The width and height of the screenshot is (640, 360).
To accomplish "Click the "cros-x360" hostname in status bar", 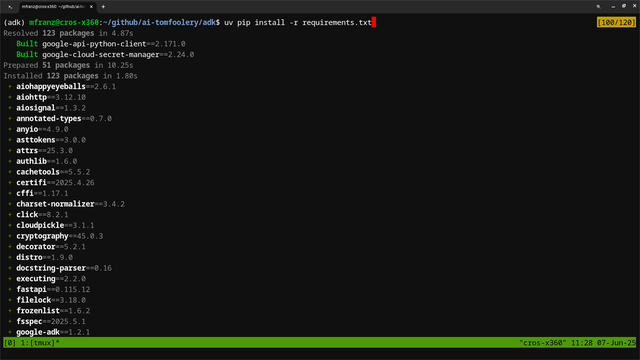I will click(x=543, y=343).
